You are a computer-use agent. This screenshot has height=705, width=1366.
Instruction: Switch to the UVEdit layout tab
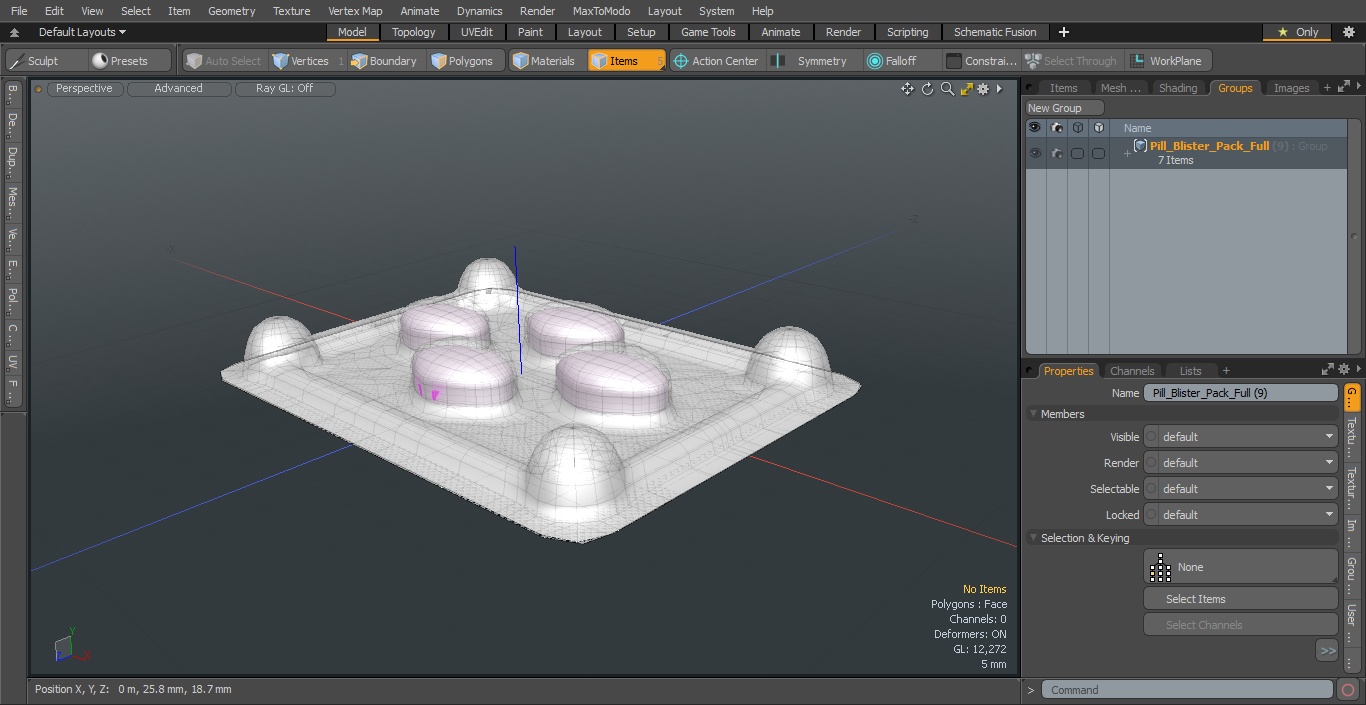pyautogui.click(x=477, y=32)
